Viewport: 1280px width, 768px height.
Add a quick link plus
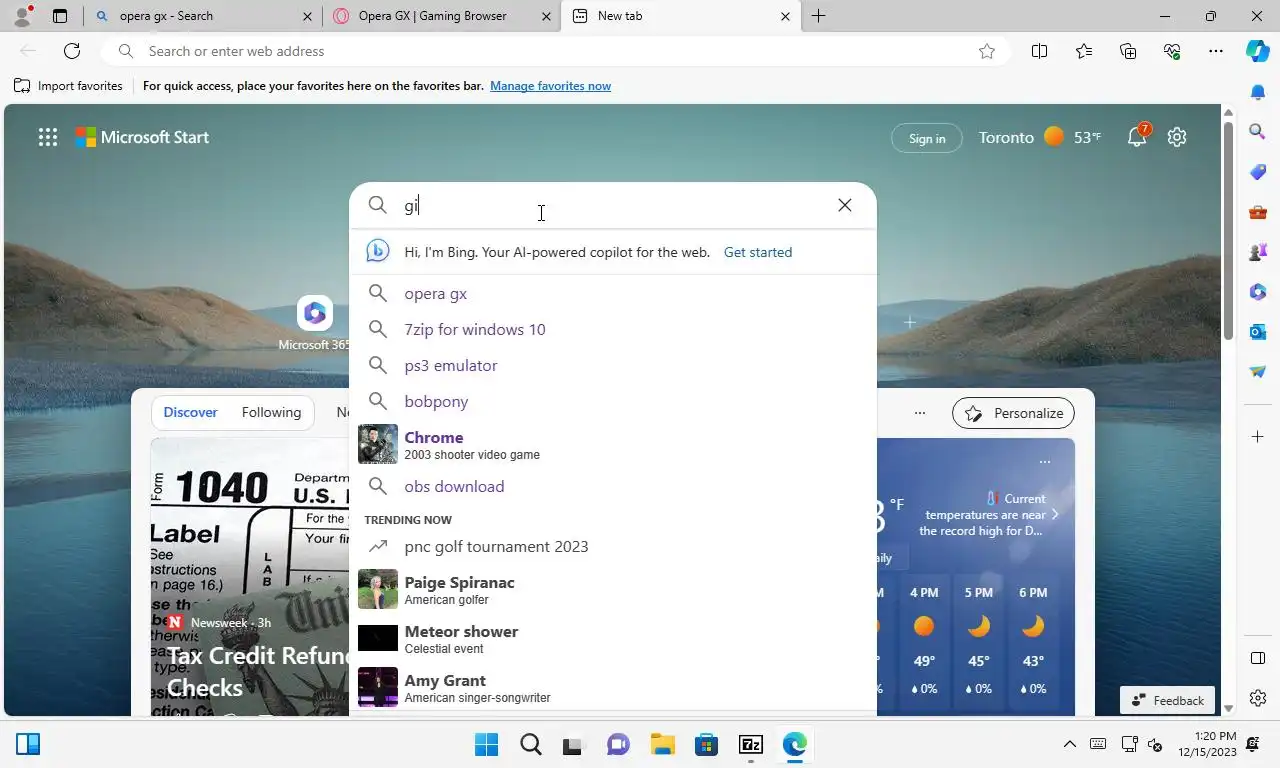910,323
